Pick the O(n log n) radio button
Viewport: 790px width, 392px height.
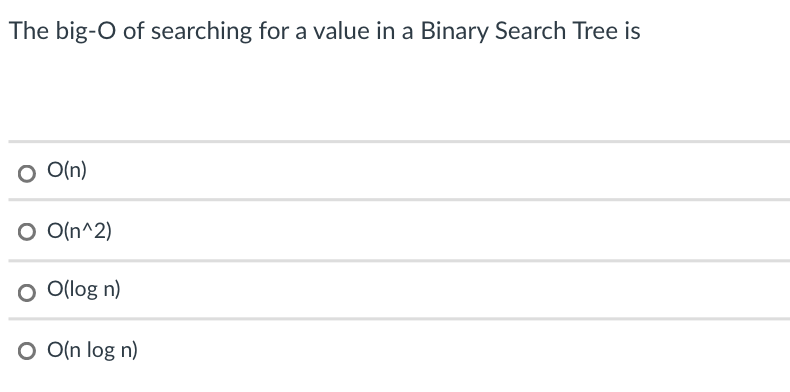tap(27, 351)
